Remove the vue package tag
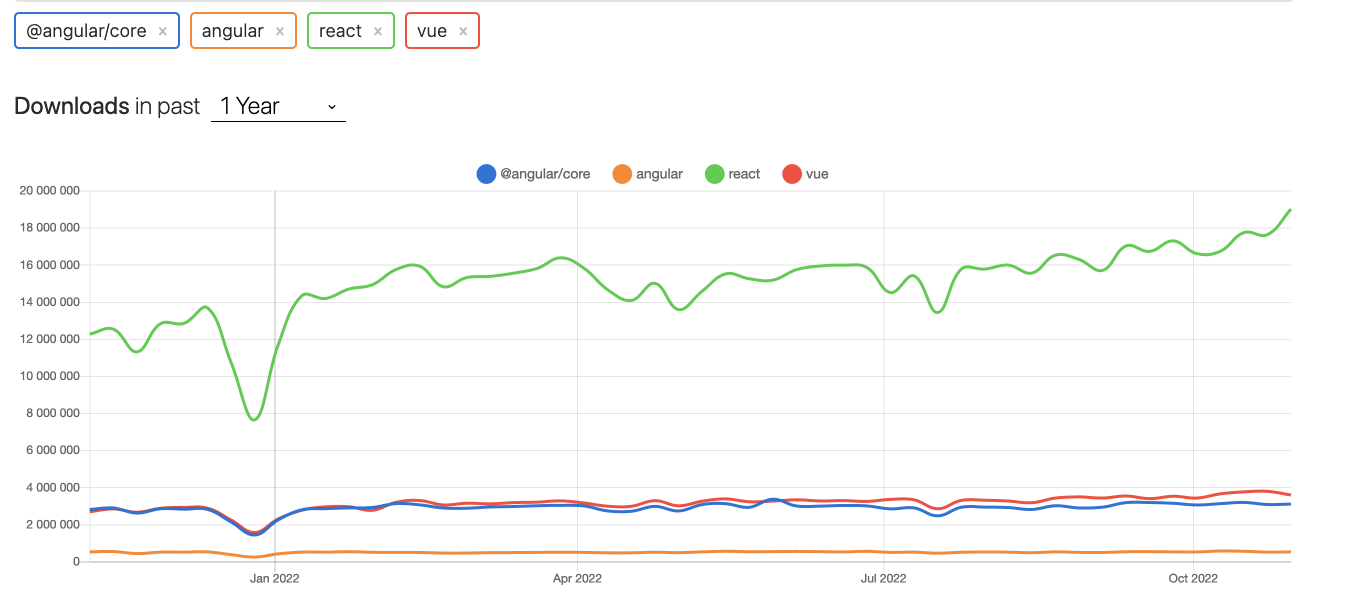The image size is (1348, 614). (462, 31)
